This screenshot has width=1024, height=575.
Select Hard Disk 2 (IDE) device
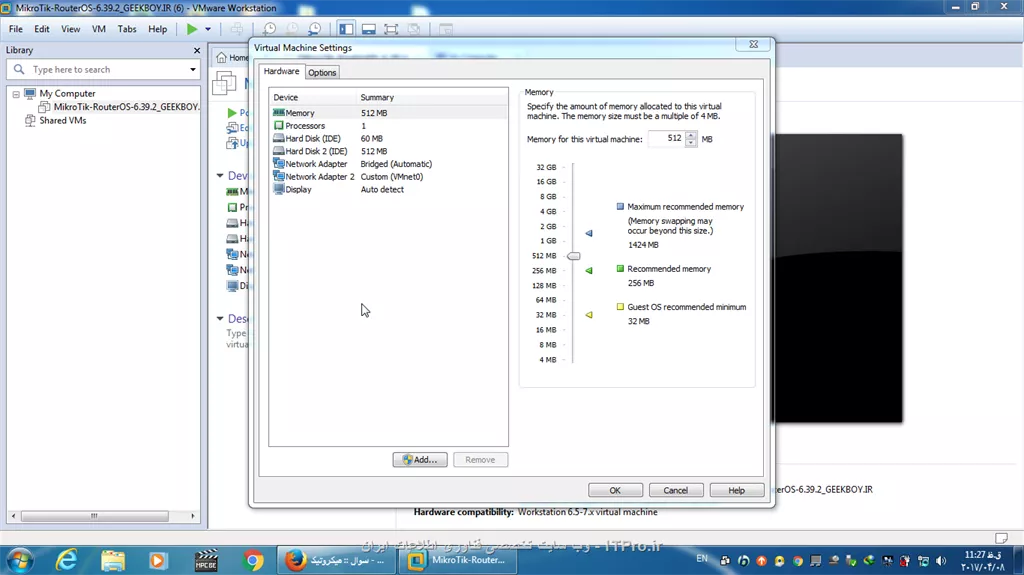316,151
